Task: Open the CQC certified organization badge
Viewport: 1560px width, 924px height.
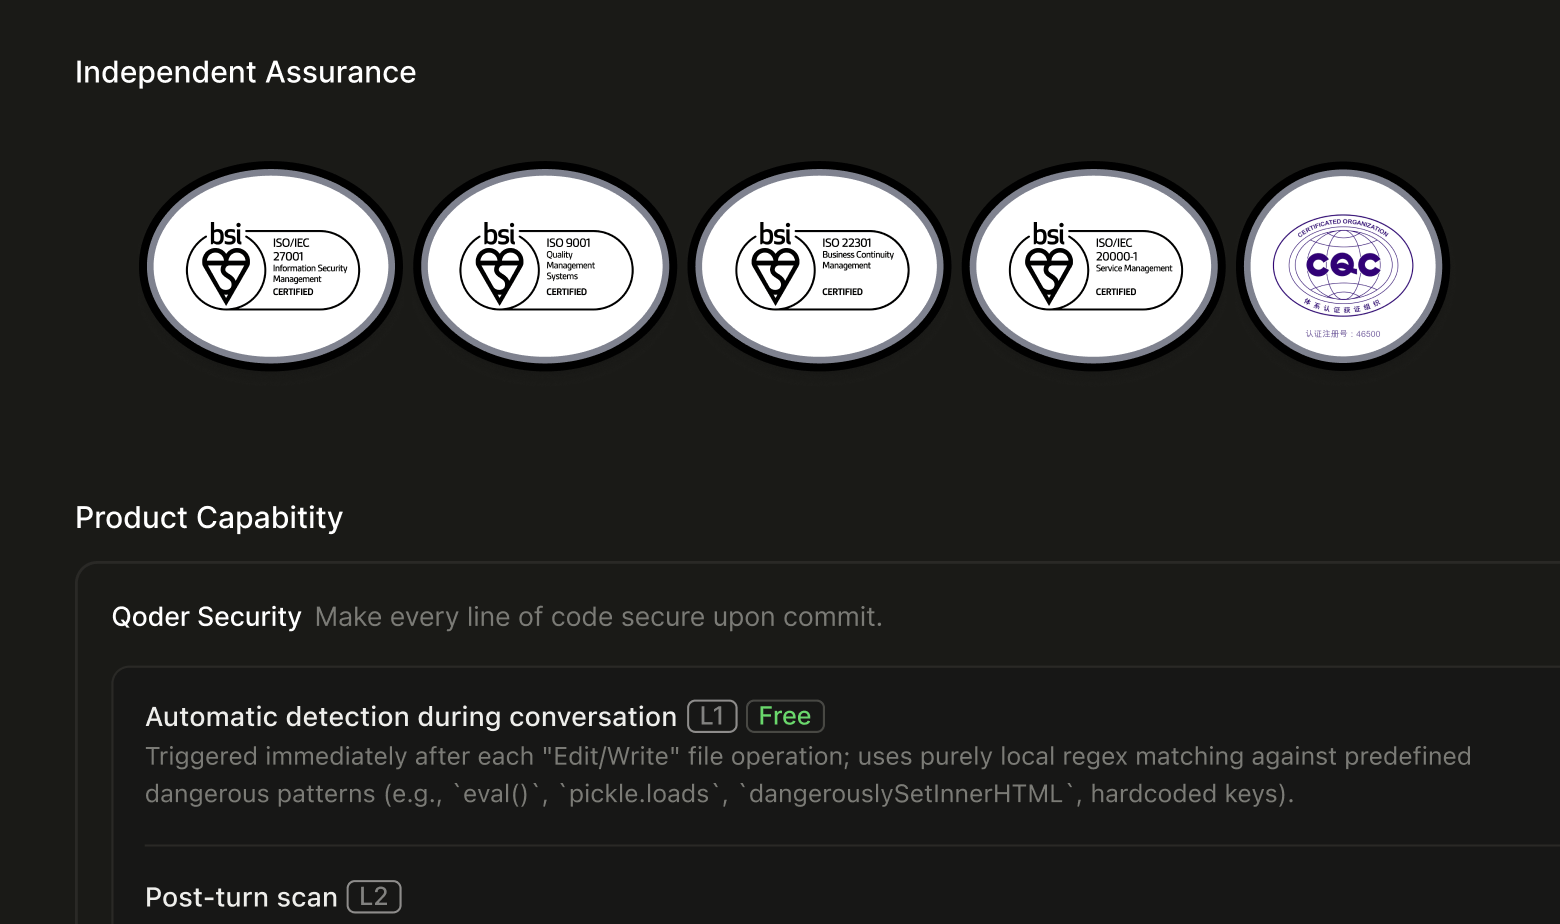Action: coord(1343,266)
